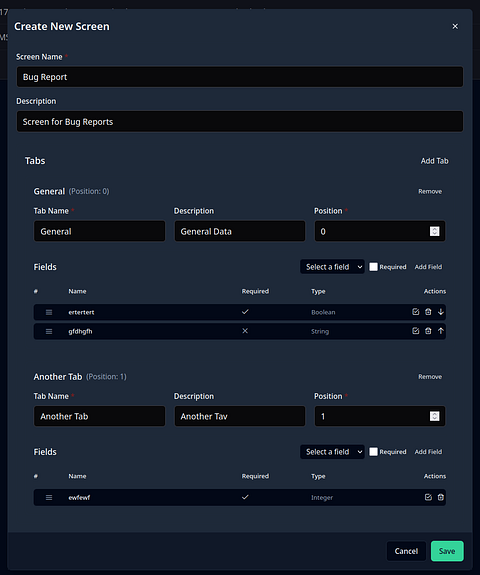This screenshot has height=575, width=480.
Task: Open Select a field dropdown in General
Action: (x=332, y=267)
